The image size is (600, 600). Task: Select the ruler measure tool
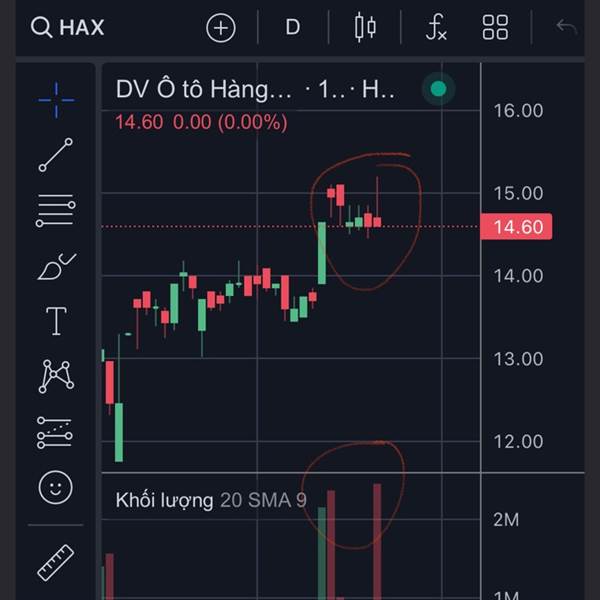(x=55, y=562)
